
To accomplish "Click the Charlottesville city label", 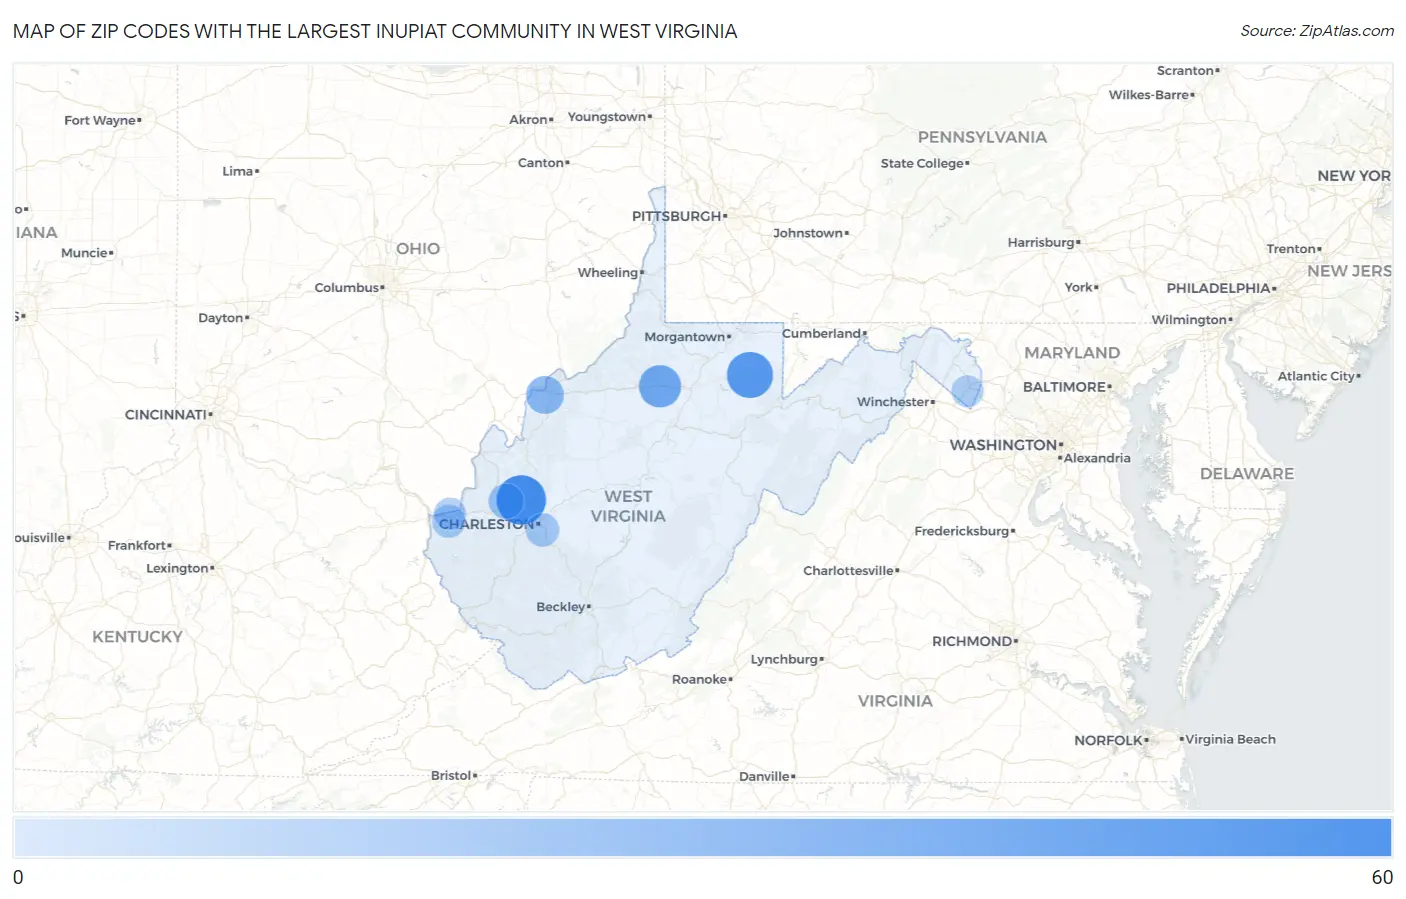I will [849, 571].
